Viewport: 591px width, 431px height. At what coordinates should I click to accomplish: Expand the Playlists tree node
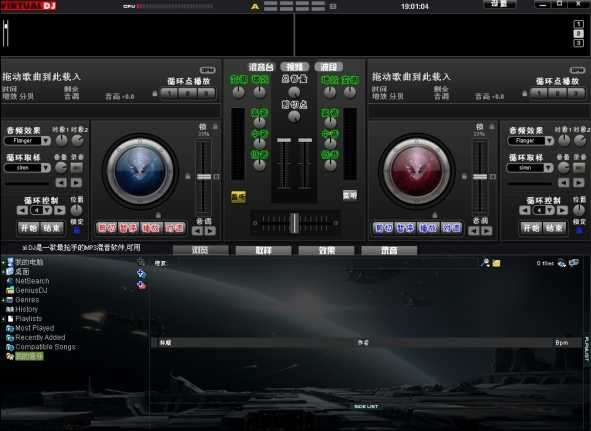tap(3, 319)
